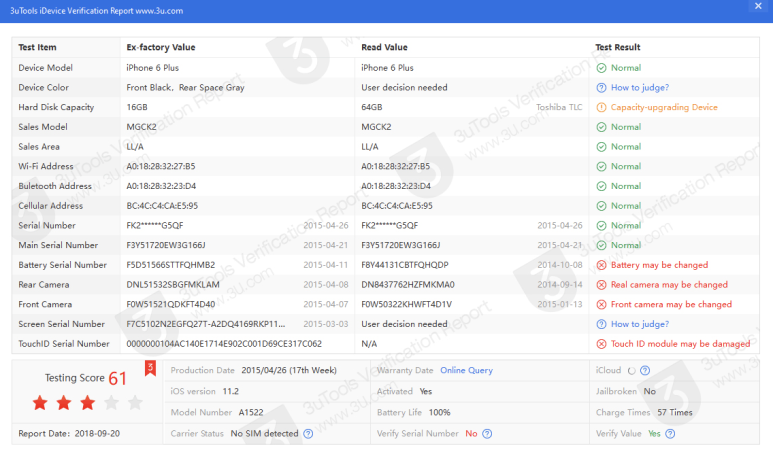The width and height of the screenshot is (773, 450).
Task: Open How to judge link for Screen Serial Number
Action: pyautogui.click(x=639, y=324)
